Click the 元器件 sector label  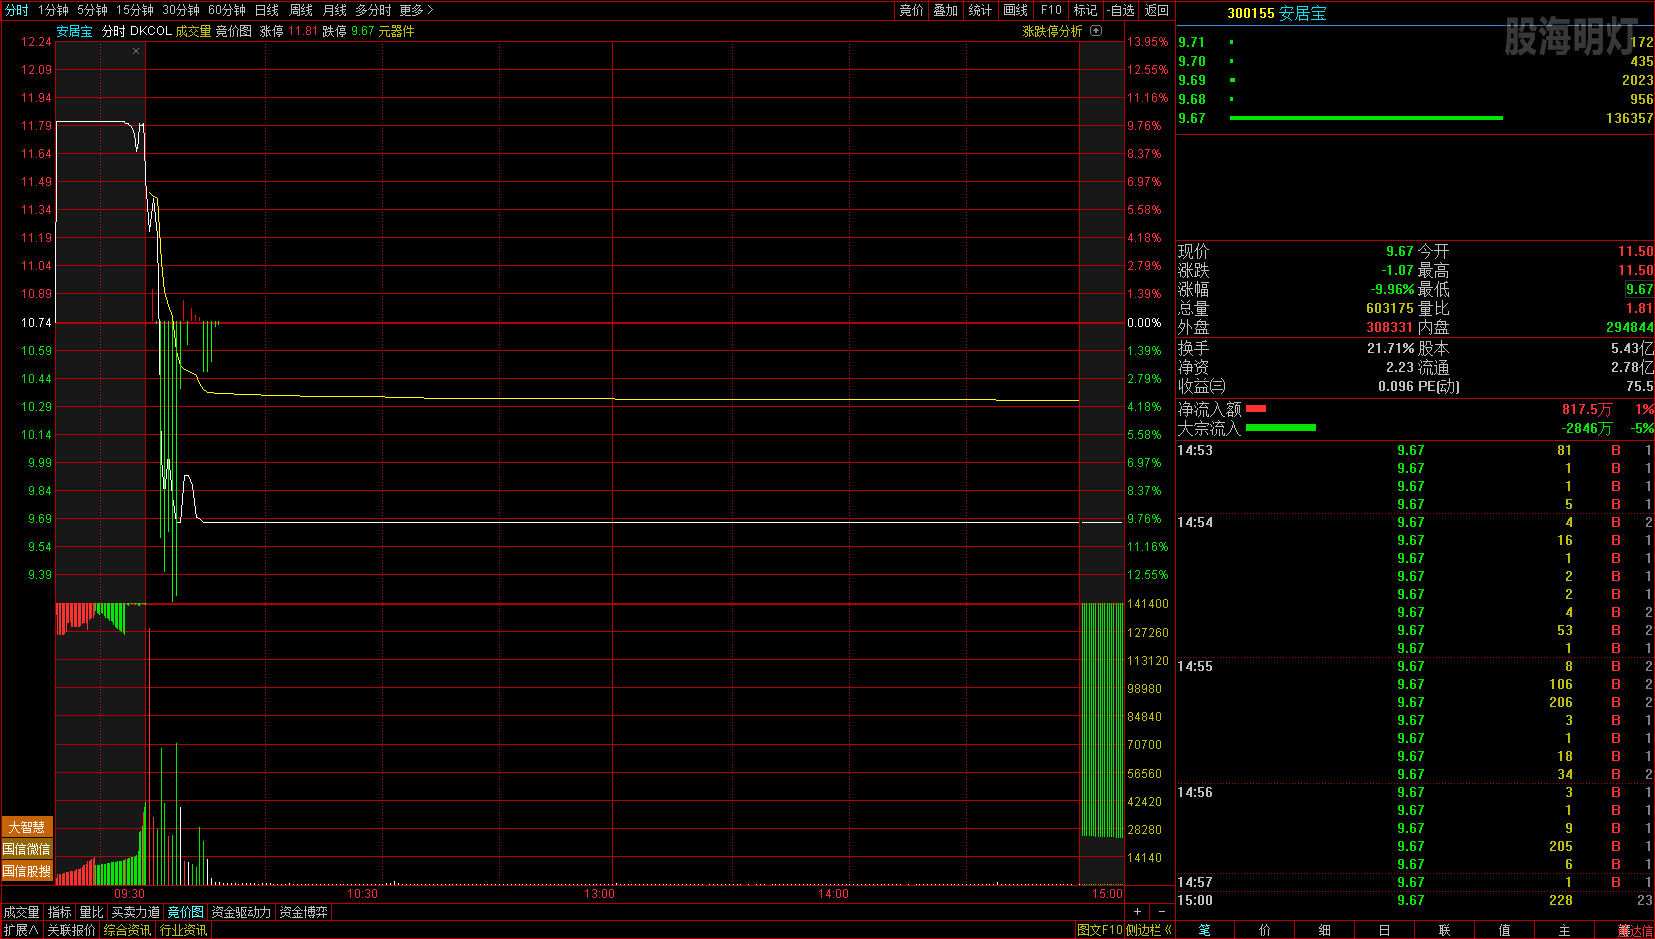[396, 31]
